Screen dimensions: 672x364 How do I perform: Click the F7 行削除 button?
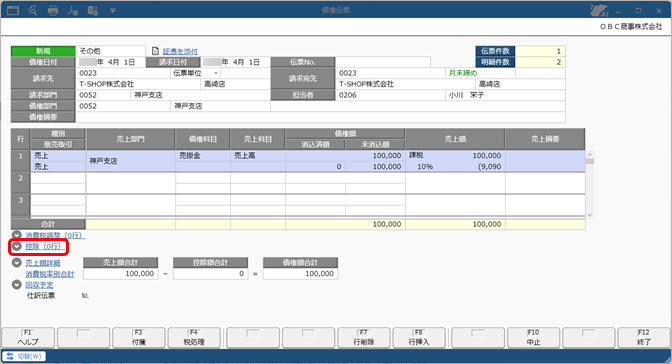coord(363,337)
